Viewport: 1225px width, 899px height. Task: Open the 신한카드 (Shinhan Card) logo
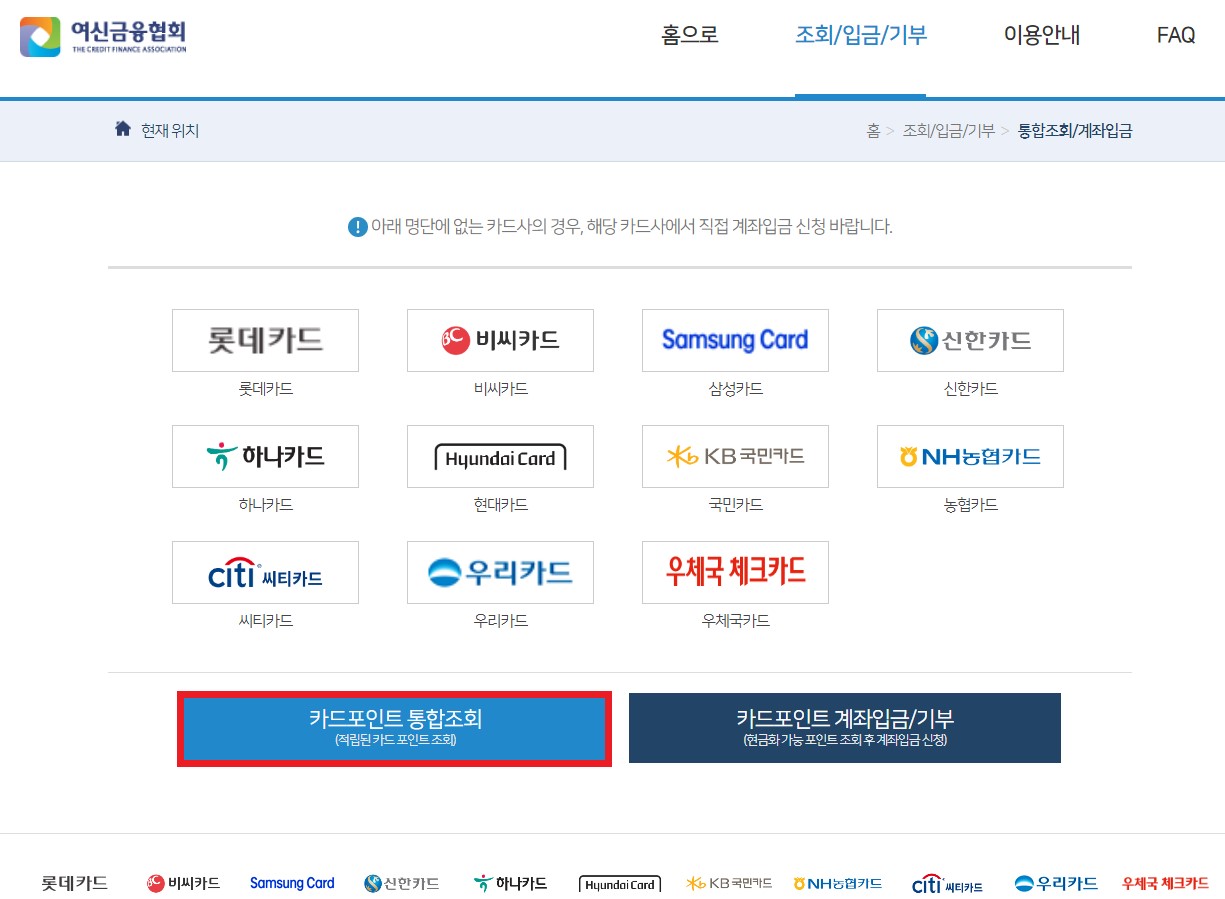[x=970, y=340]
